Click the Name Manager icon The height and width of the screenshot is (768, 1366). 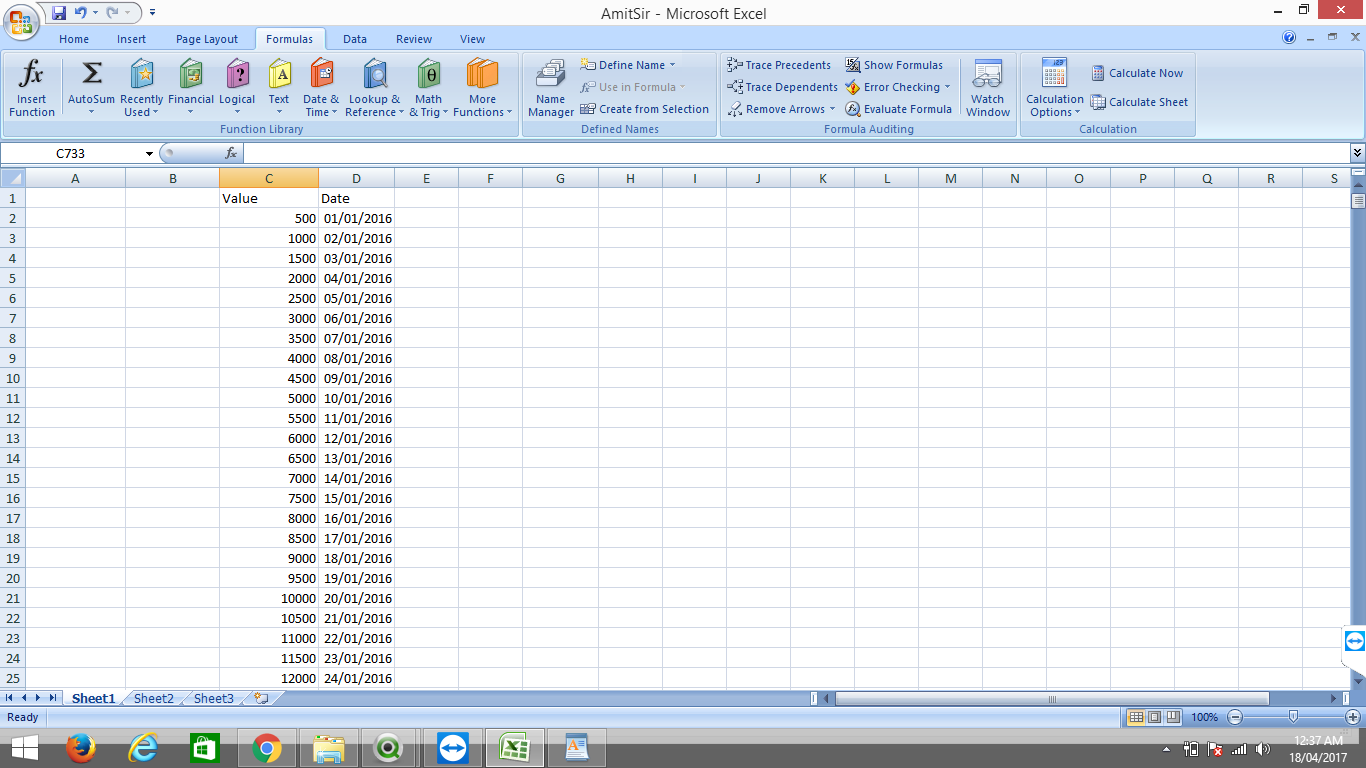point(550,88)
